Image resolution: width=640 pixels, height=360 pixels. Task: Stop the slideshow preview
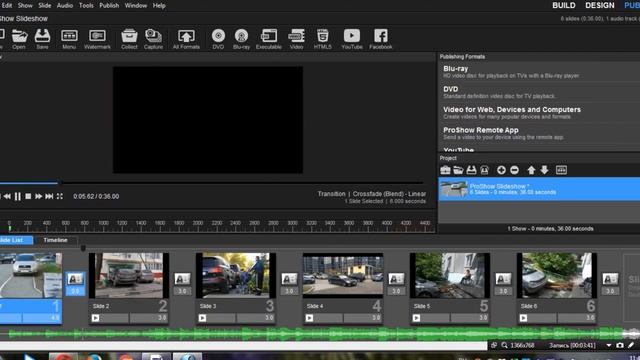[x=28, y=196]
